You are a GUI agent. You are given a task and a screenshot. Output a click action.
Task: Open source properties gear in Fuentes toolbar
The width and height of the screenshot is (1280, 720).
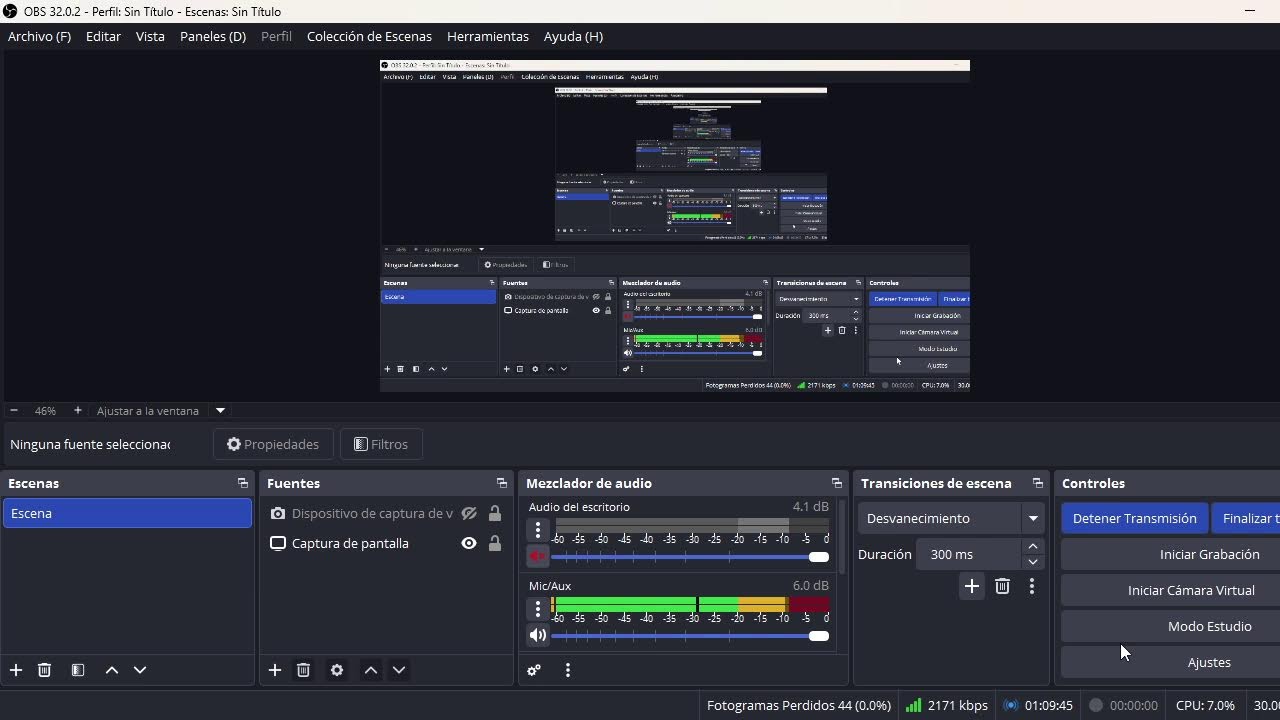[337, 670]
